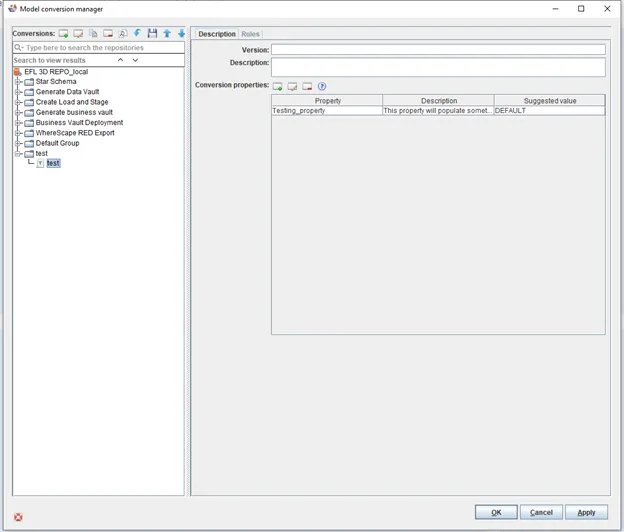624x532 pixels.
Task: Select the Star Schema tree item
Action: [x=56, y=82]
